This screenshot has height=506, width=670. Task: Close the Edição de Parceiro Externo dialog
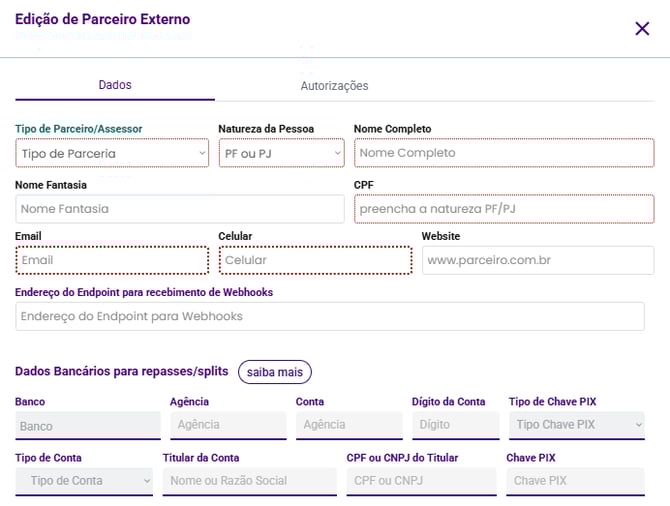click(642, 28)
